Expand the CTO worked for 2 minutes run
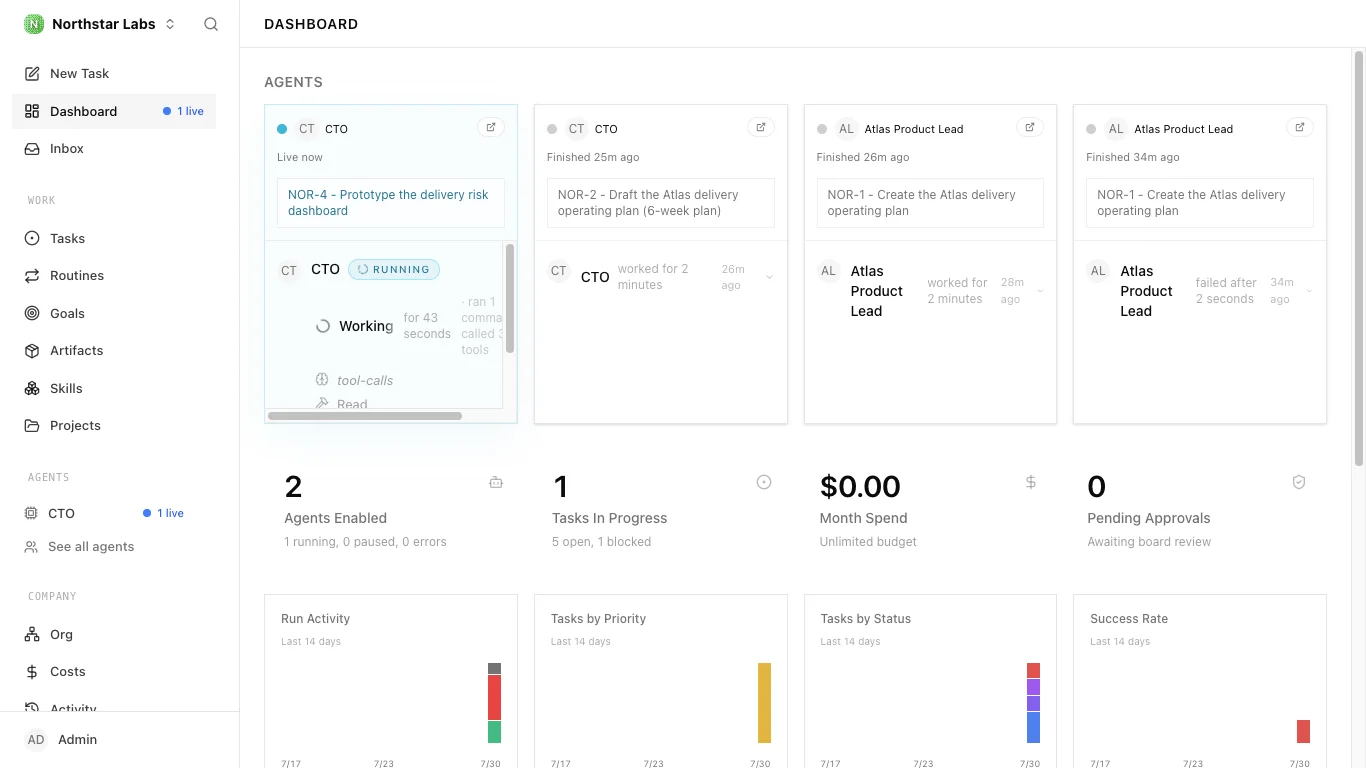 [769, 277]
